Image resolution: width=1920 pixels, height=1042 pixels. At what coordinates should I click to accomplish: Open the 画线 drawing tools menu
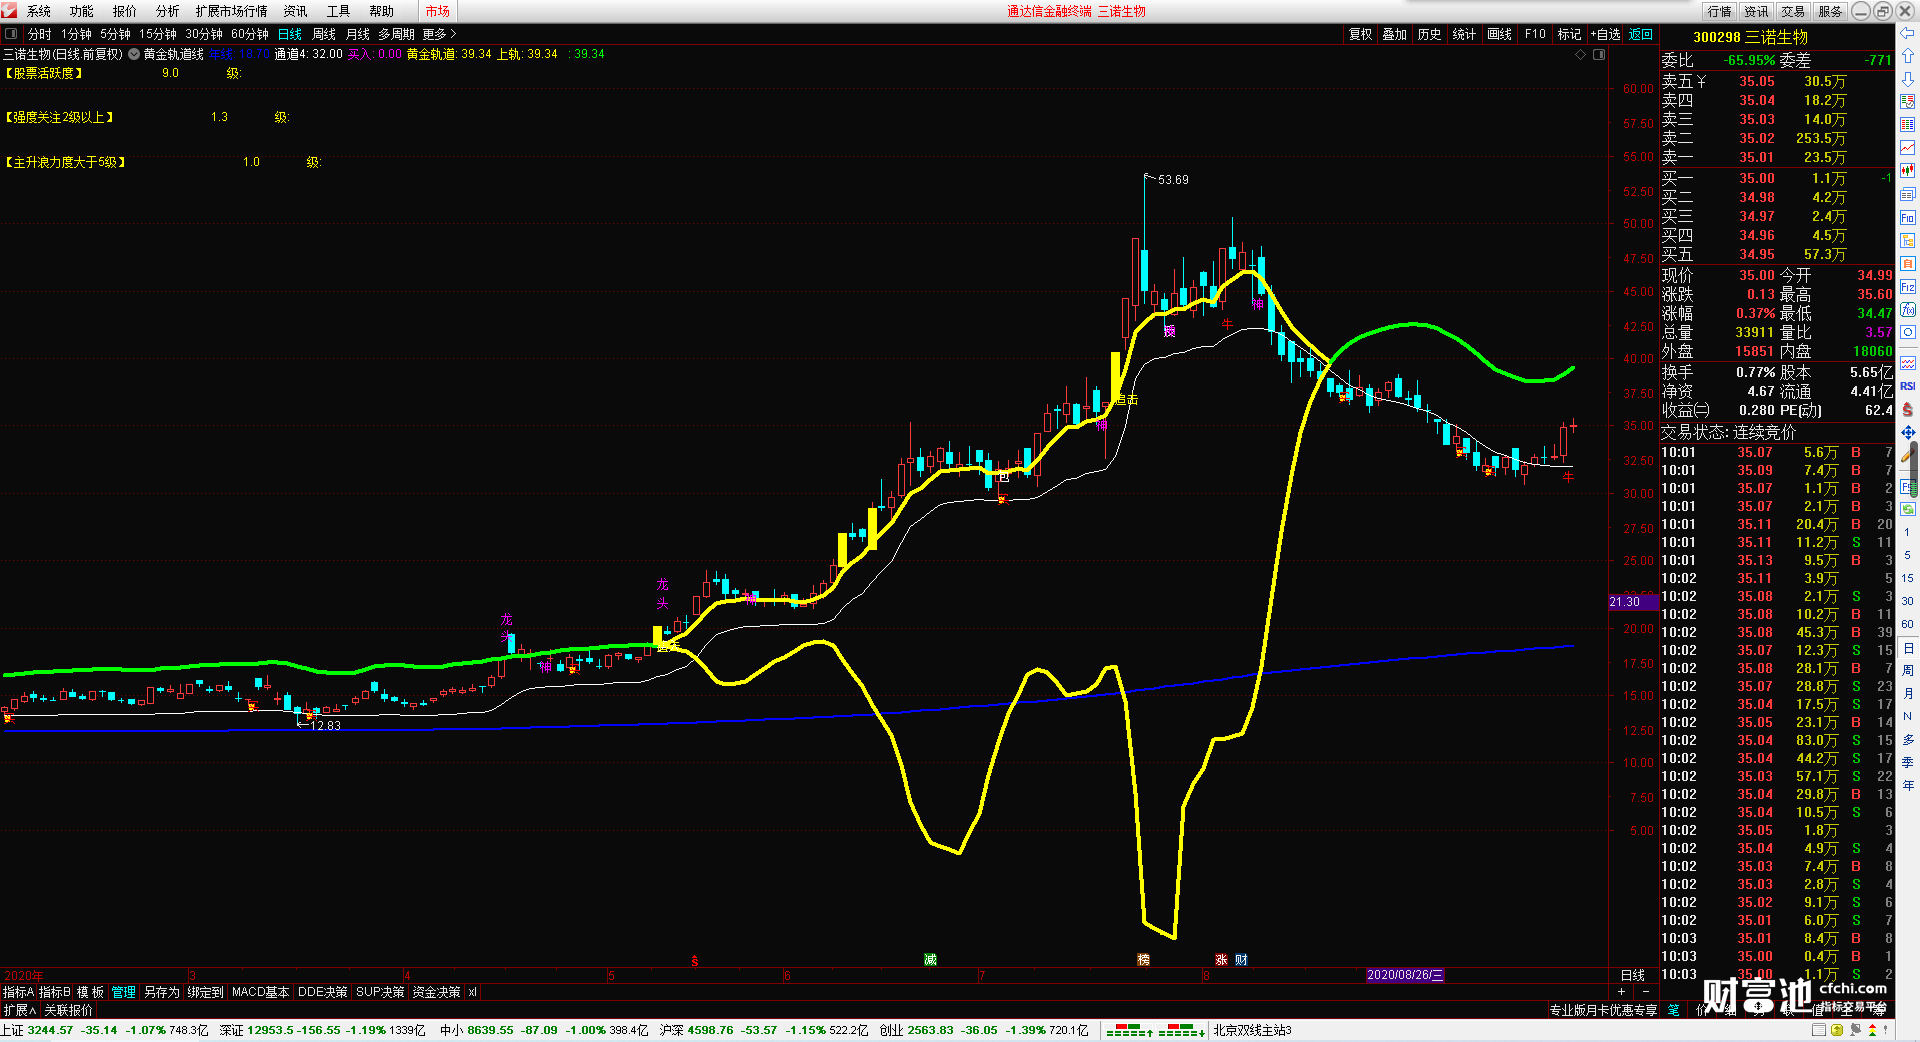(x=1500, y=34)
